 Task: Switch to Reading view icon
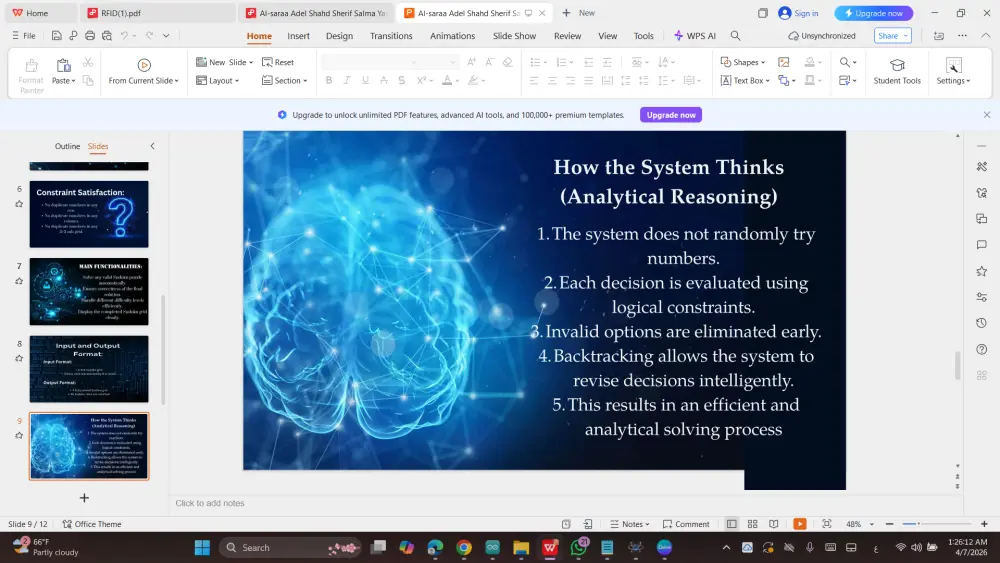774,524
